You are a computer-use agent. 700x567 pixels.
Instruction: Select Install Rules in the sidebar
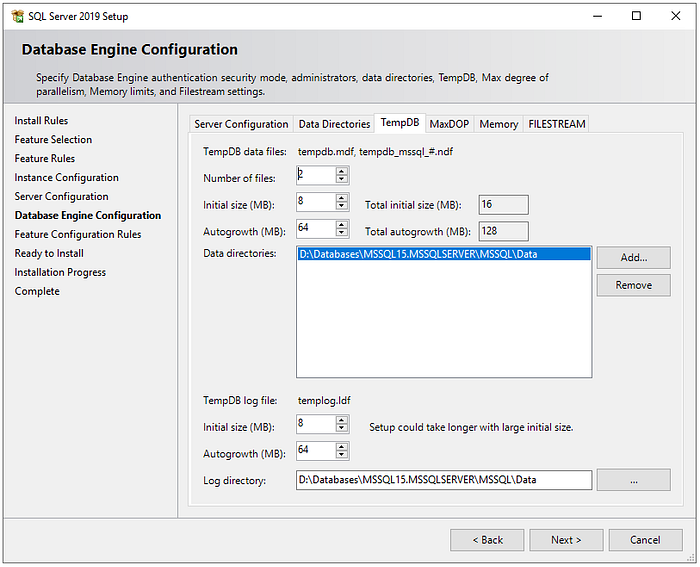coord(41,121)
